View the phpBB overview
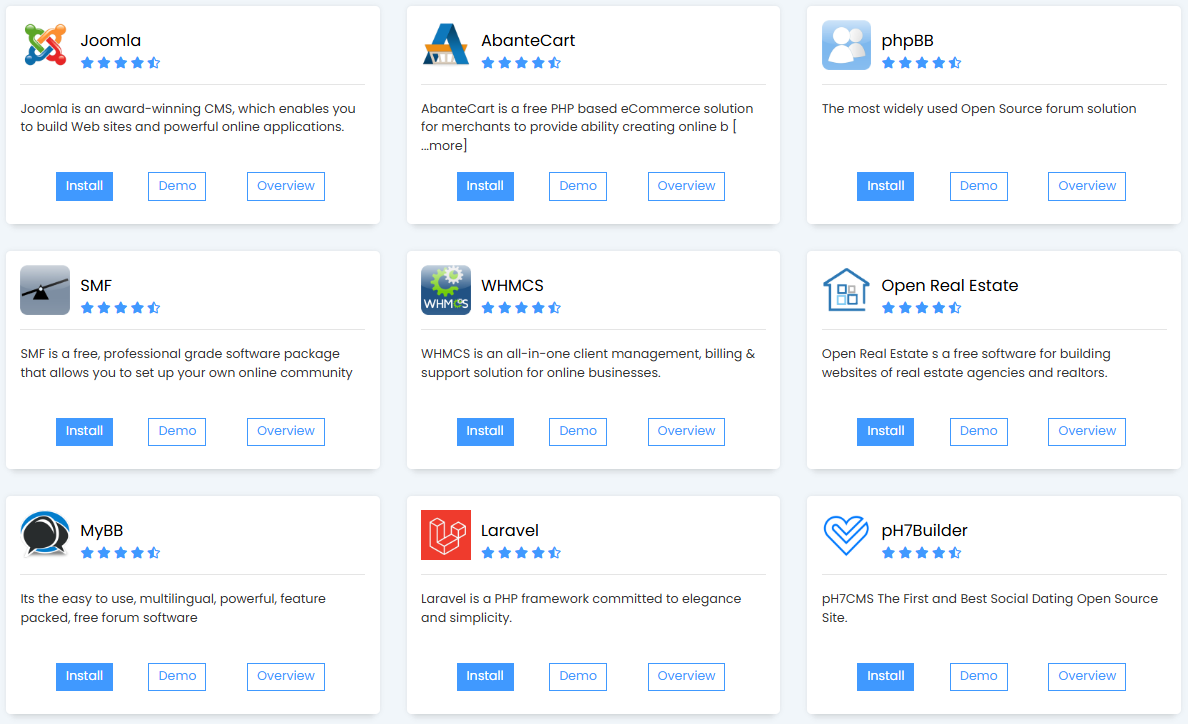 1086,186
